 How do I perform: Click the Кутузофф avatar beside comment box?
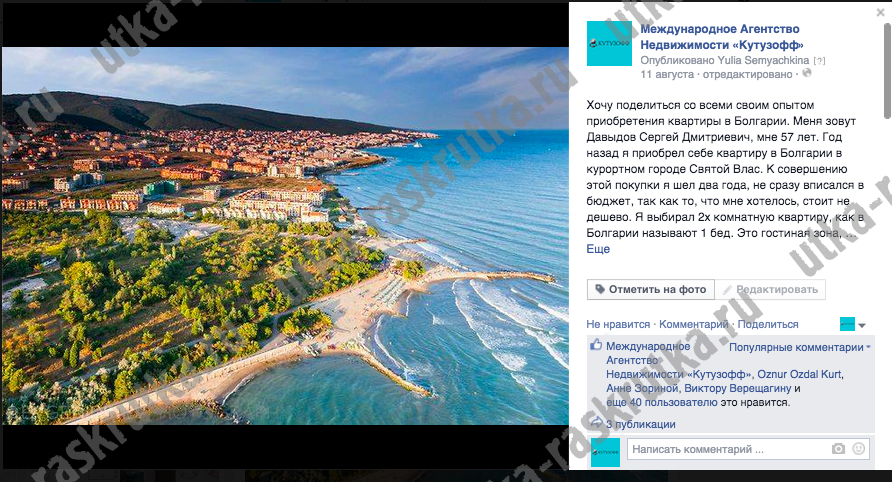[x=605, y=452]
